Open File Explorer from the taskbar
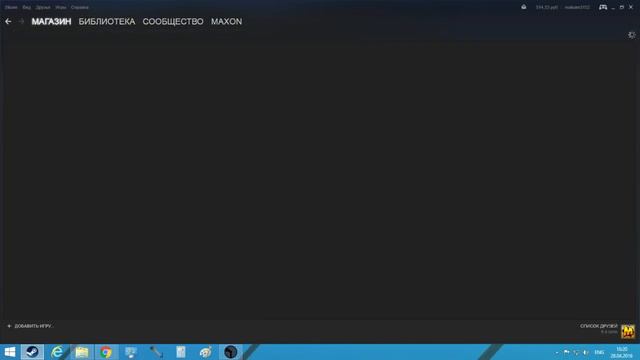This screenshot has height=360, width=640. tap(82, 352)
